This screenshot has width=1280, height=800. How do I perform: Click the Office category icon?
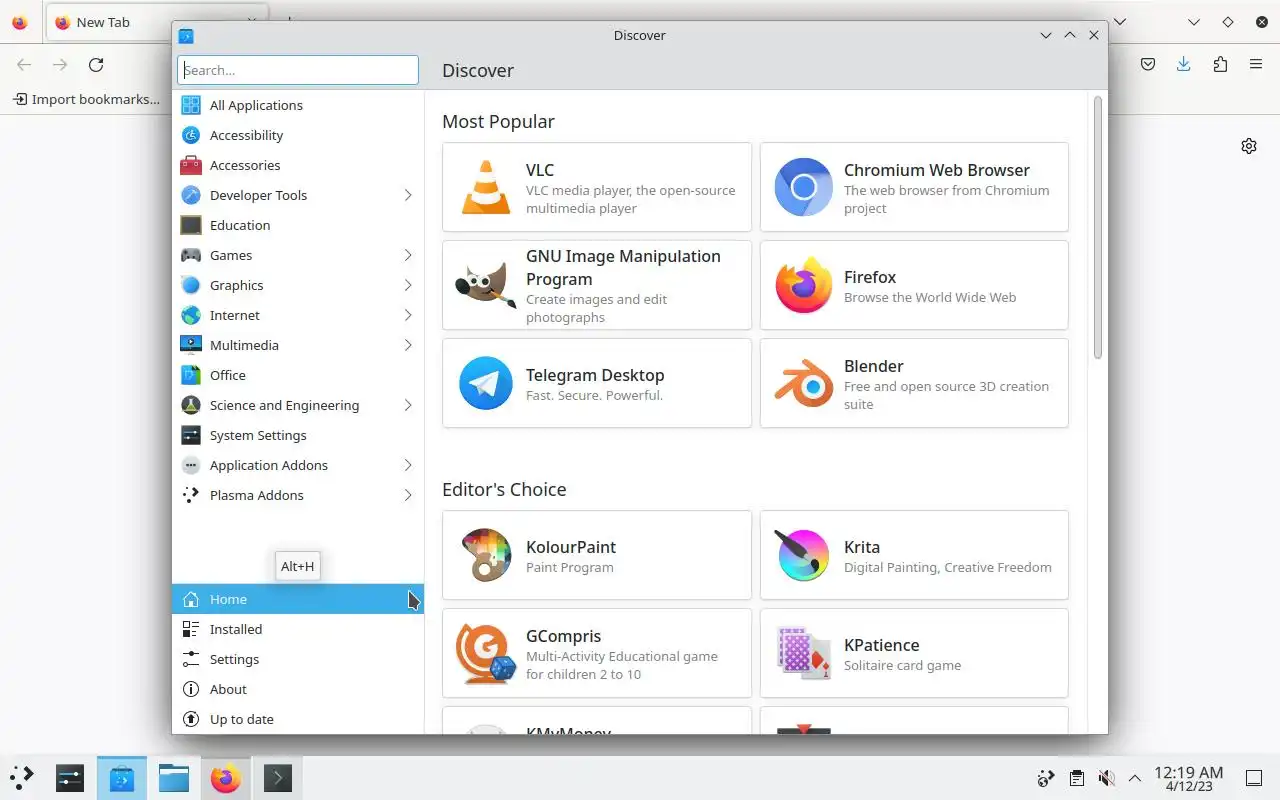pyautogui.click(x=191, y=375)
